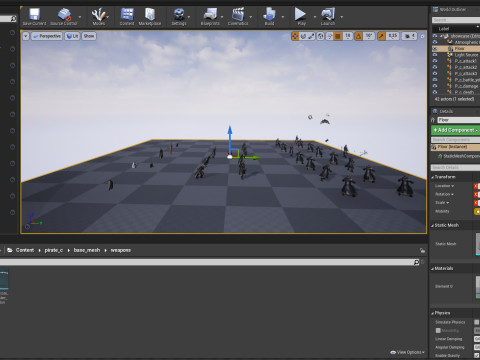The image size is (480, 360).
Task: Toggle grid snapping icon in viewport toolbar
Action: point(338,36)
